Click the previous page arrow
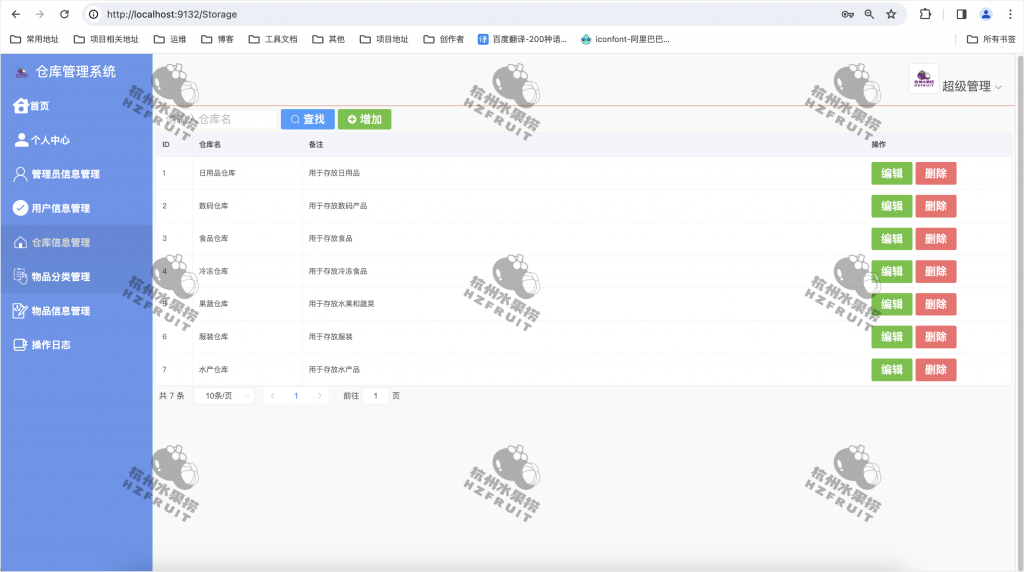 [x=272, y=396]
